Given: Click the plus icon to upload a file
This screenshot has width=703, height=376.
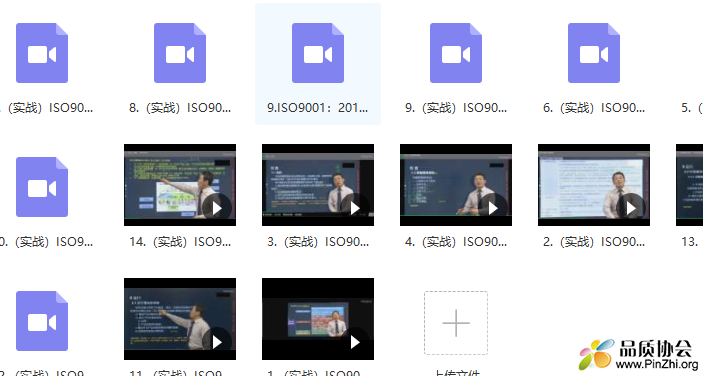Looking at the screenshot, I should pyautogui.click(x=456, y=323).
